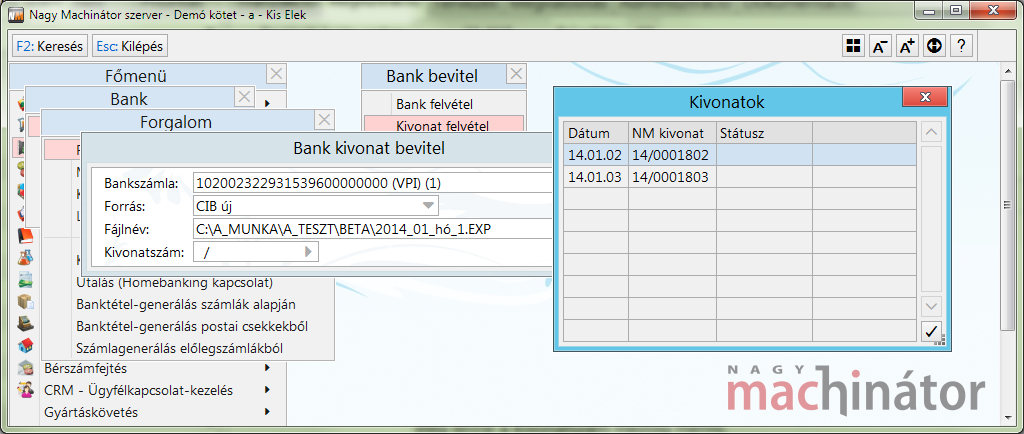Confirm selection with Kivonatok checkmark icon
Image resolution: width=1024 pixels, height=434 pixels.
(x=931, y=331)
